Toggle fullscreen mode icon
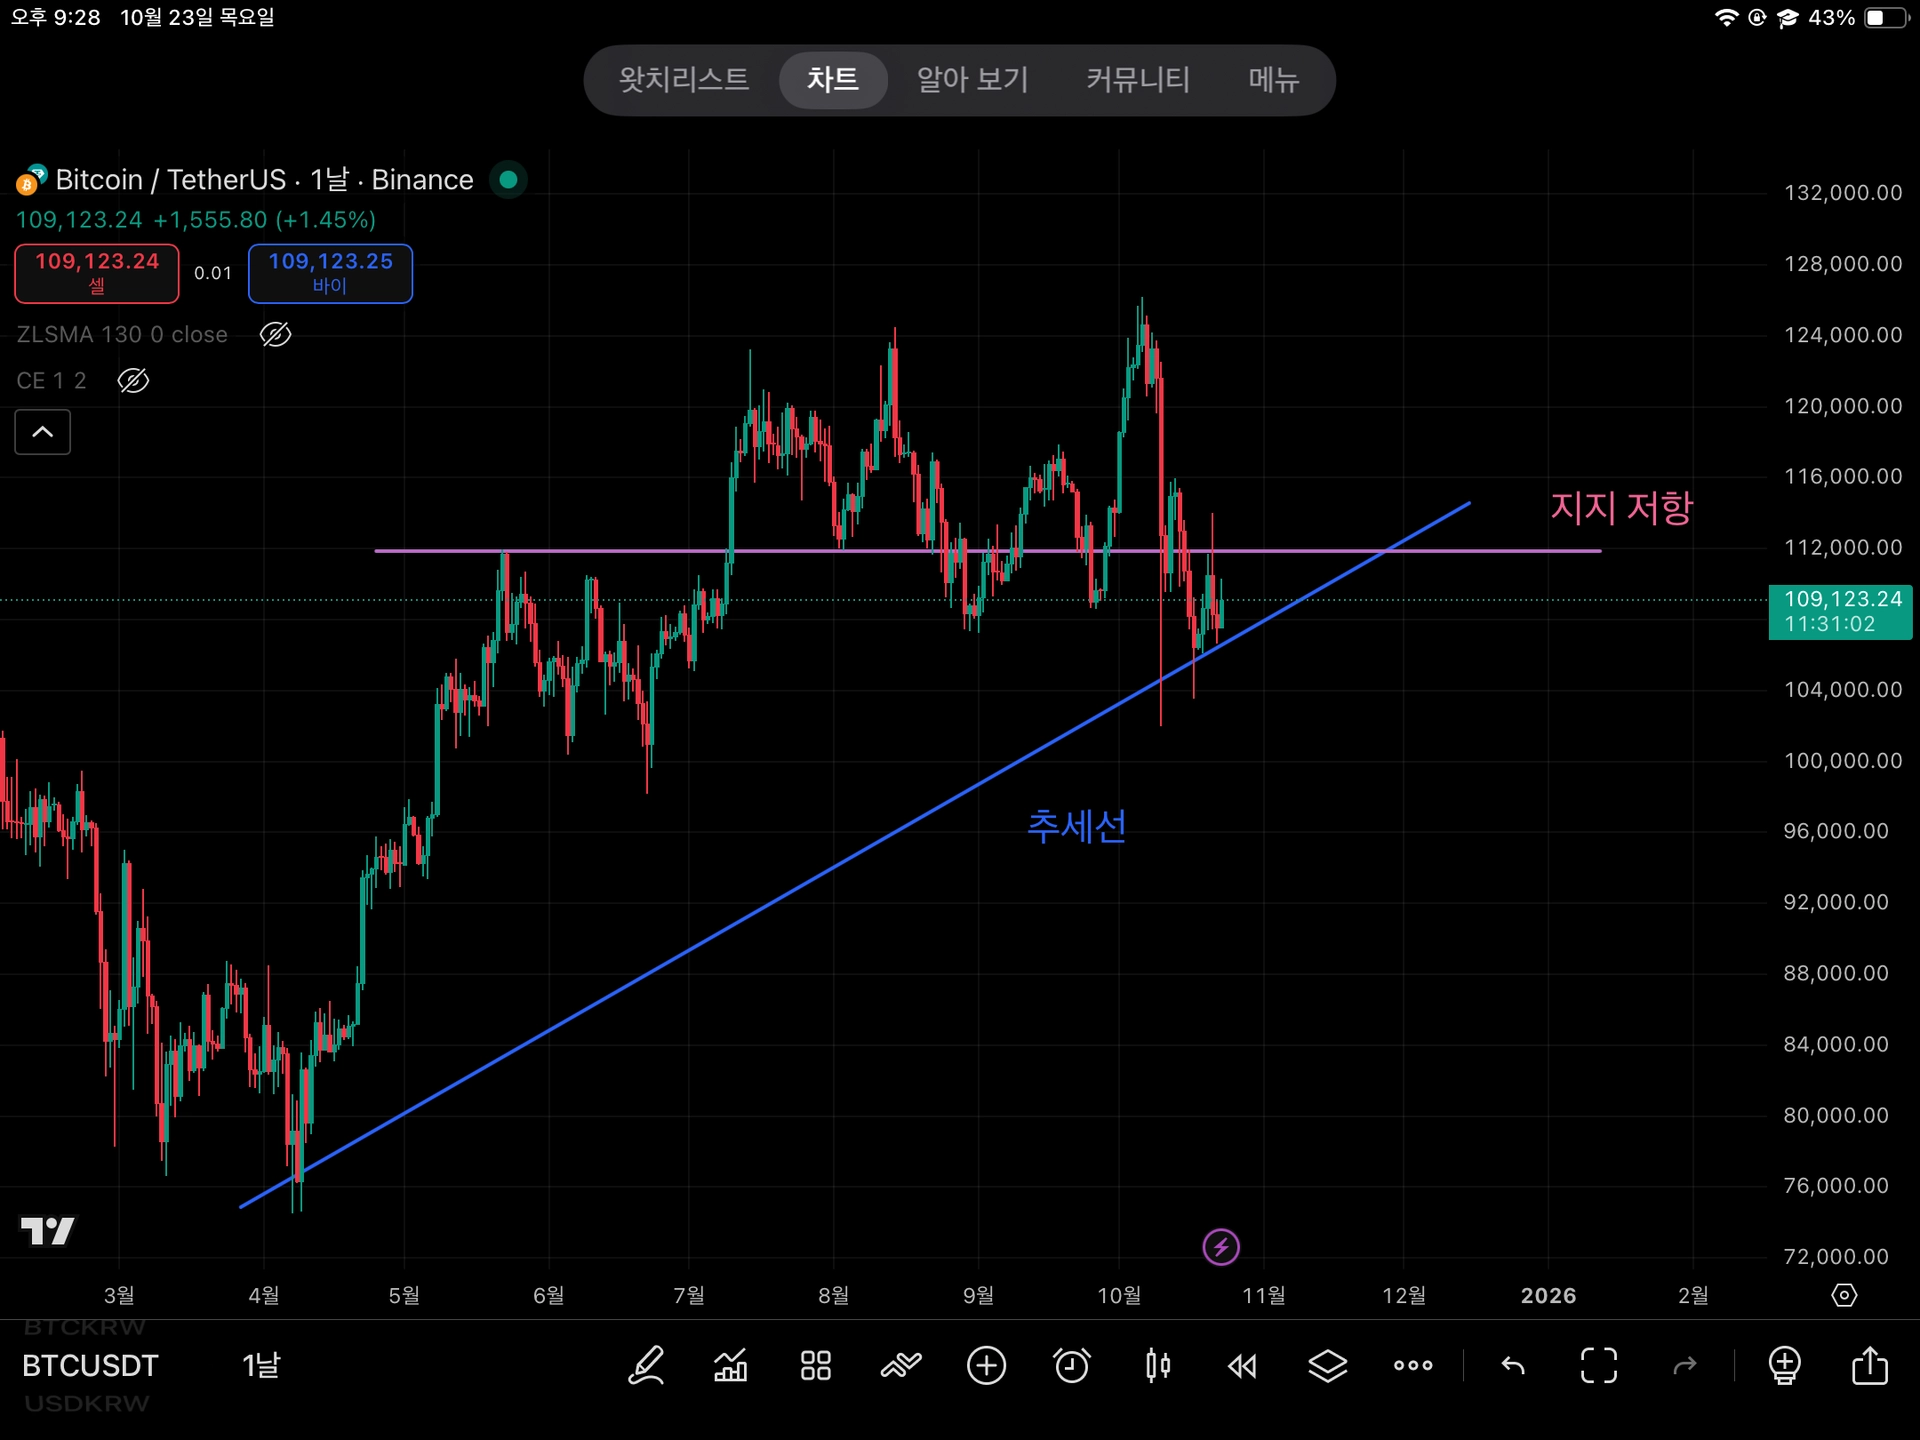This screenshot has width=1920, height=1440. 1598,1365
